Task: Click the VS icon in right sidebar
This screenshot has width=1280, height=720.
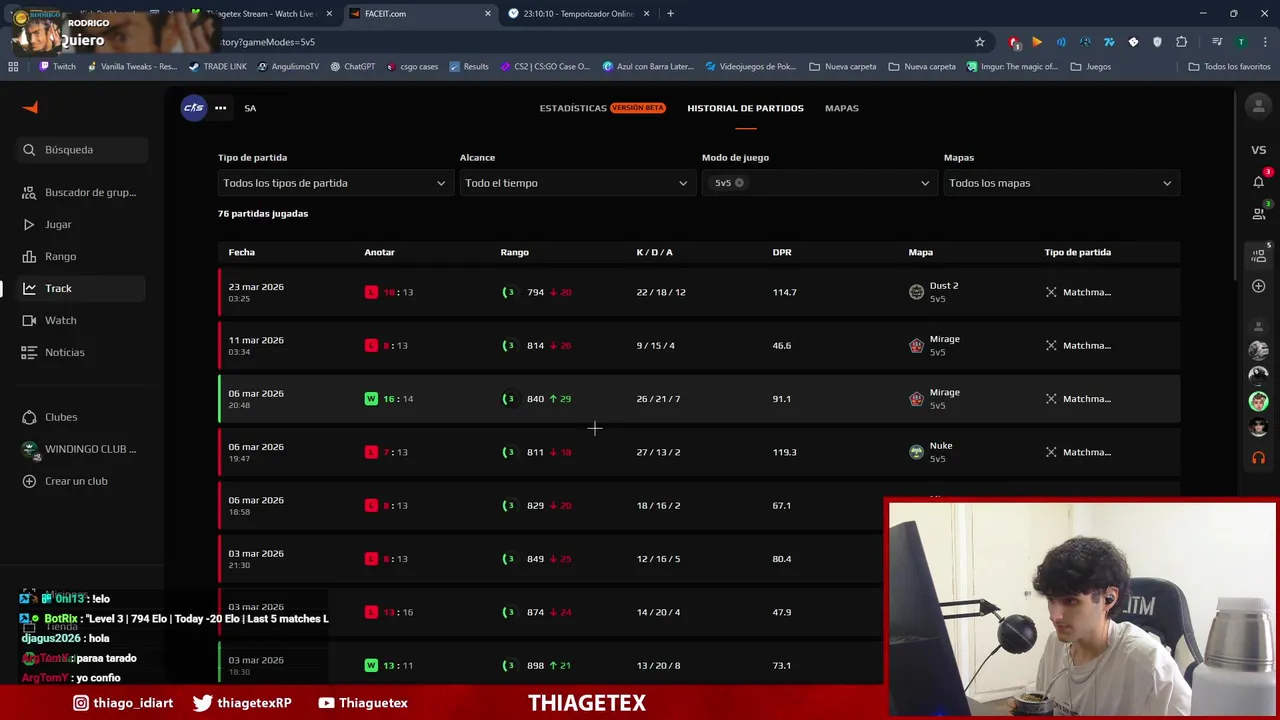Action: 1258,150
